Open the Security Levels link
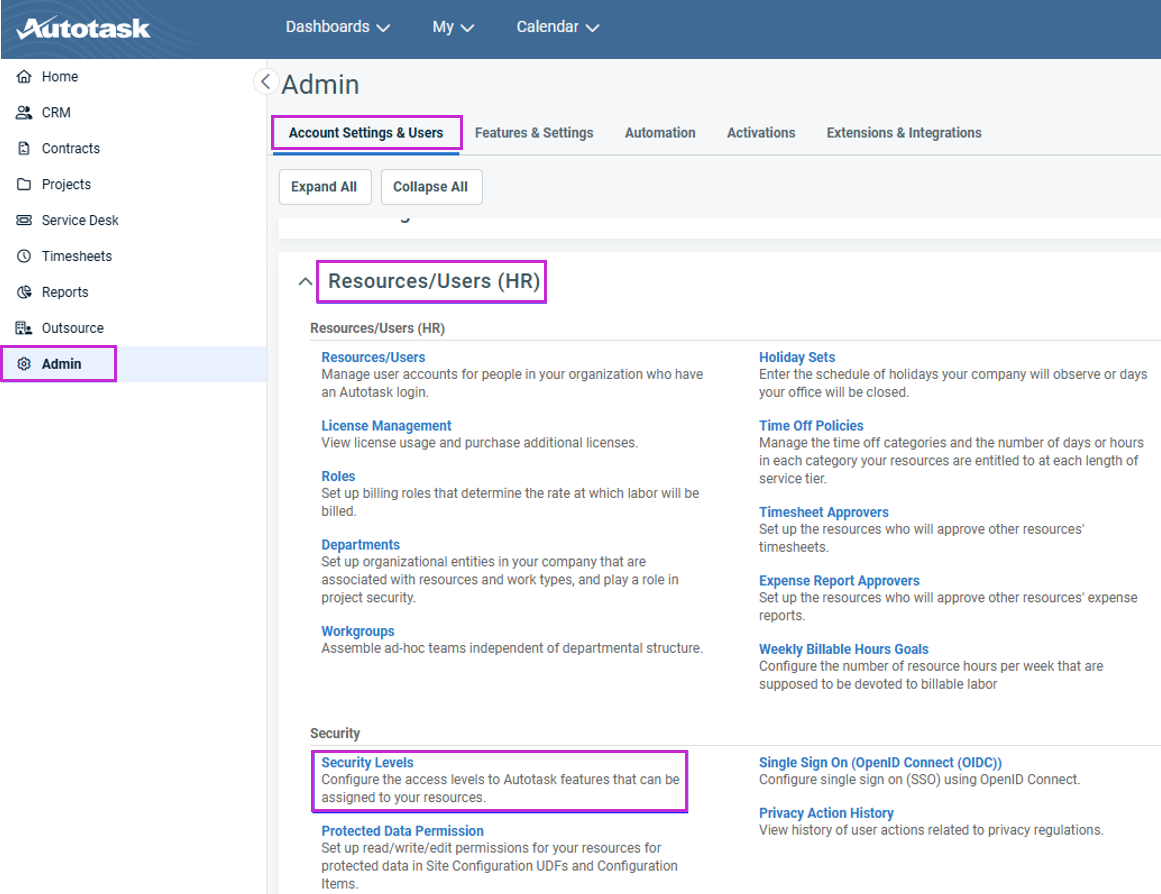The image size is (1161, 894). [x=367, y=763]
